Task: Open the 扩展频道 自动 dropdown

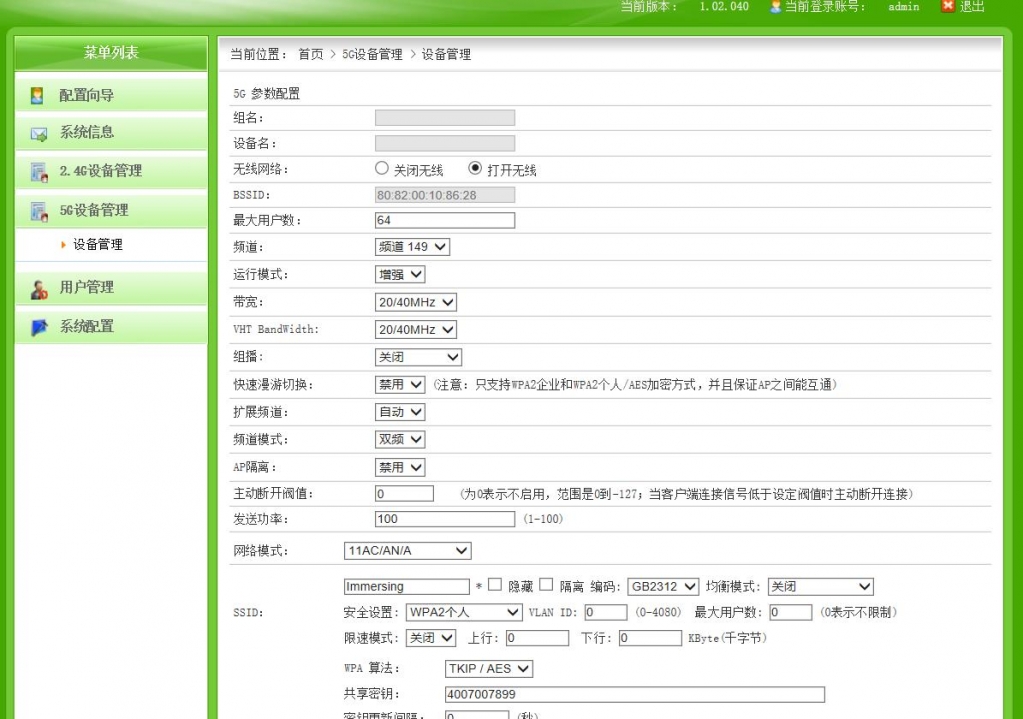Action: [400, 412]
